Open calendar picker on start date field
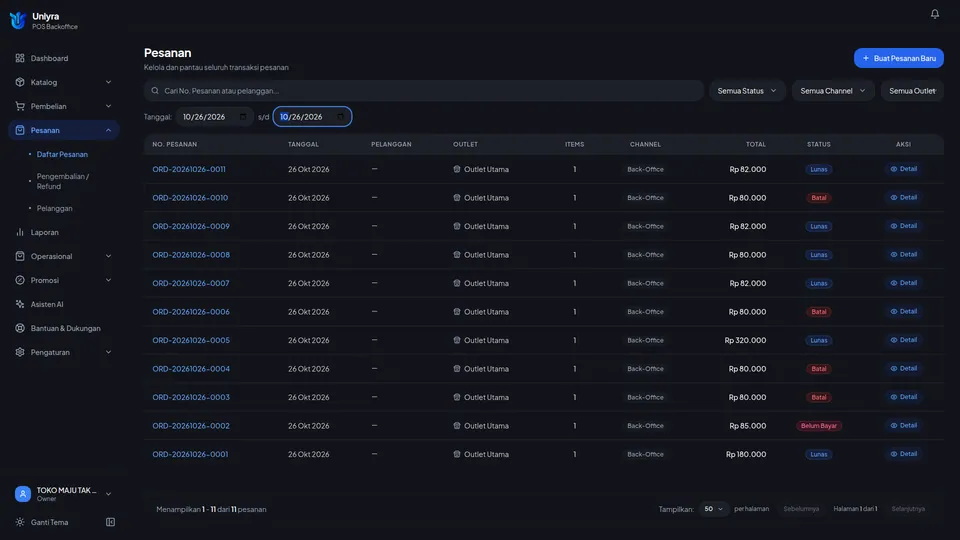Viewport: 960px width, 540px height. click(x=243, y=116)
